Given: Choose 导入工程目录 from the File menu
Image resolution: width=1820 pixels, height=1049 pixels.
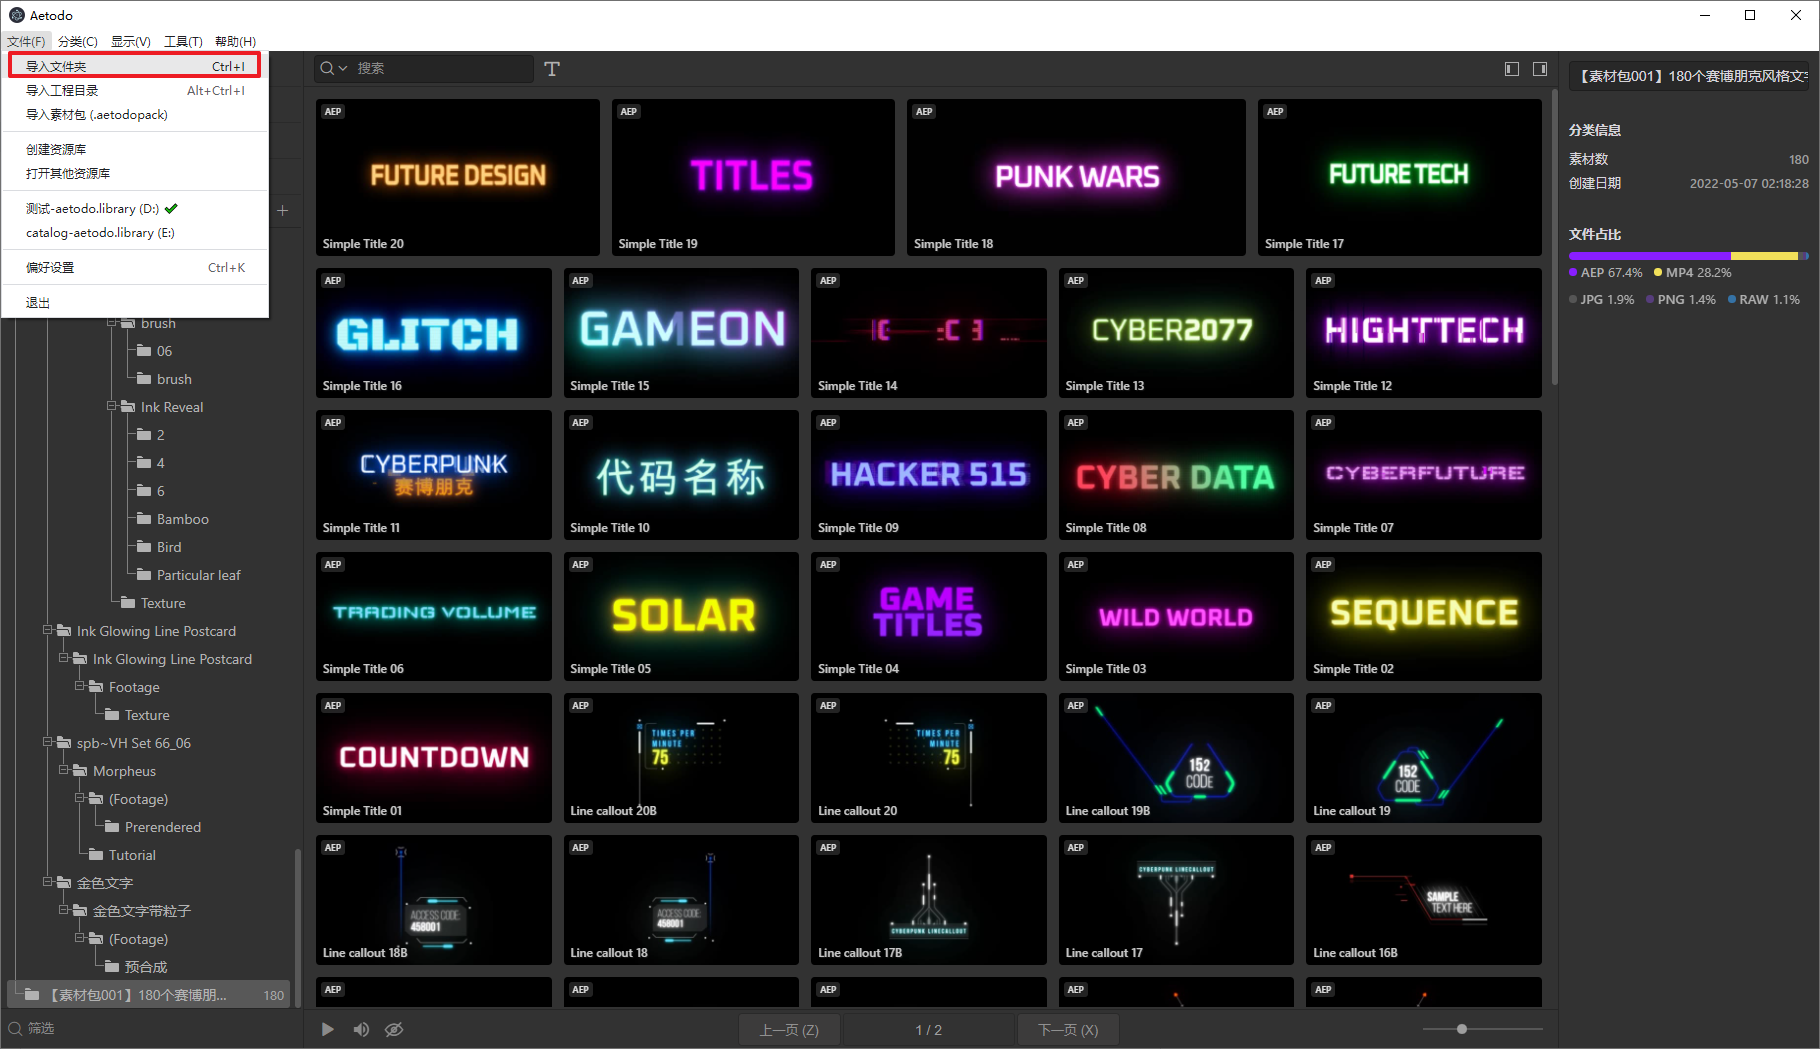Looking at the screenshot, I should point(135,90).
